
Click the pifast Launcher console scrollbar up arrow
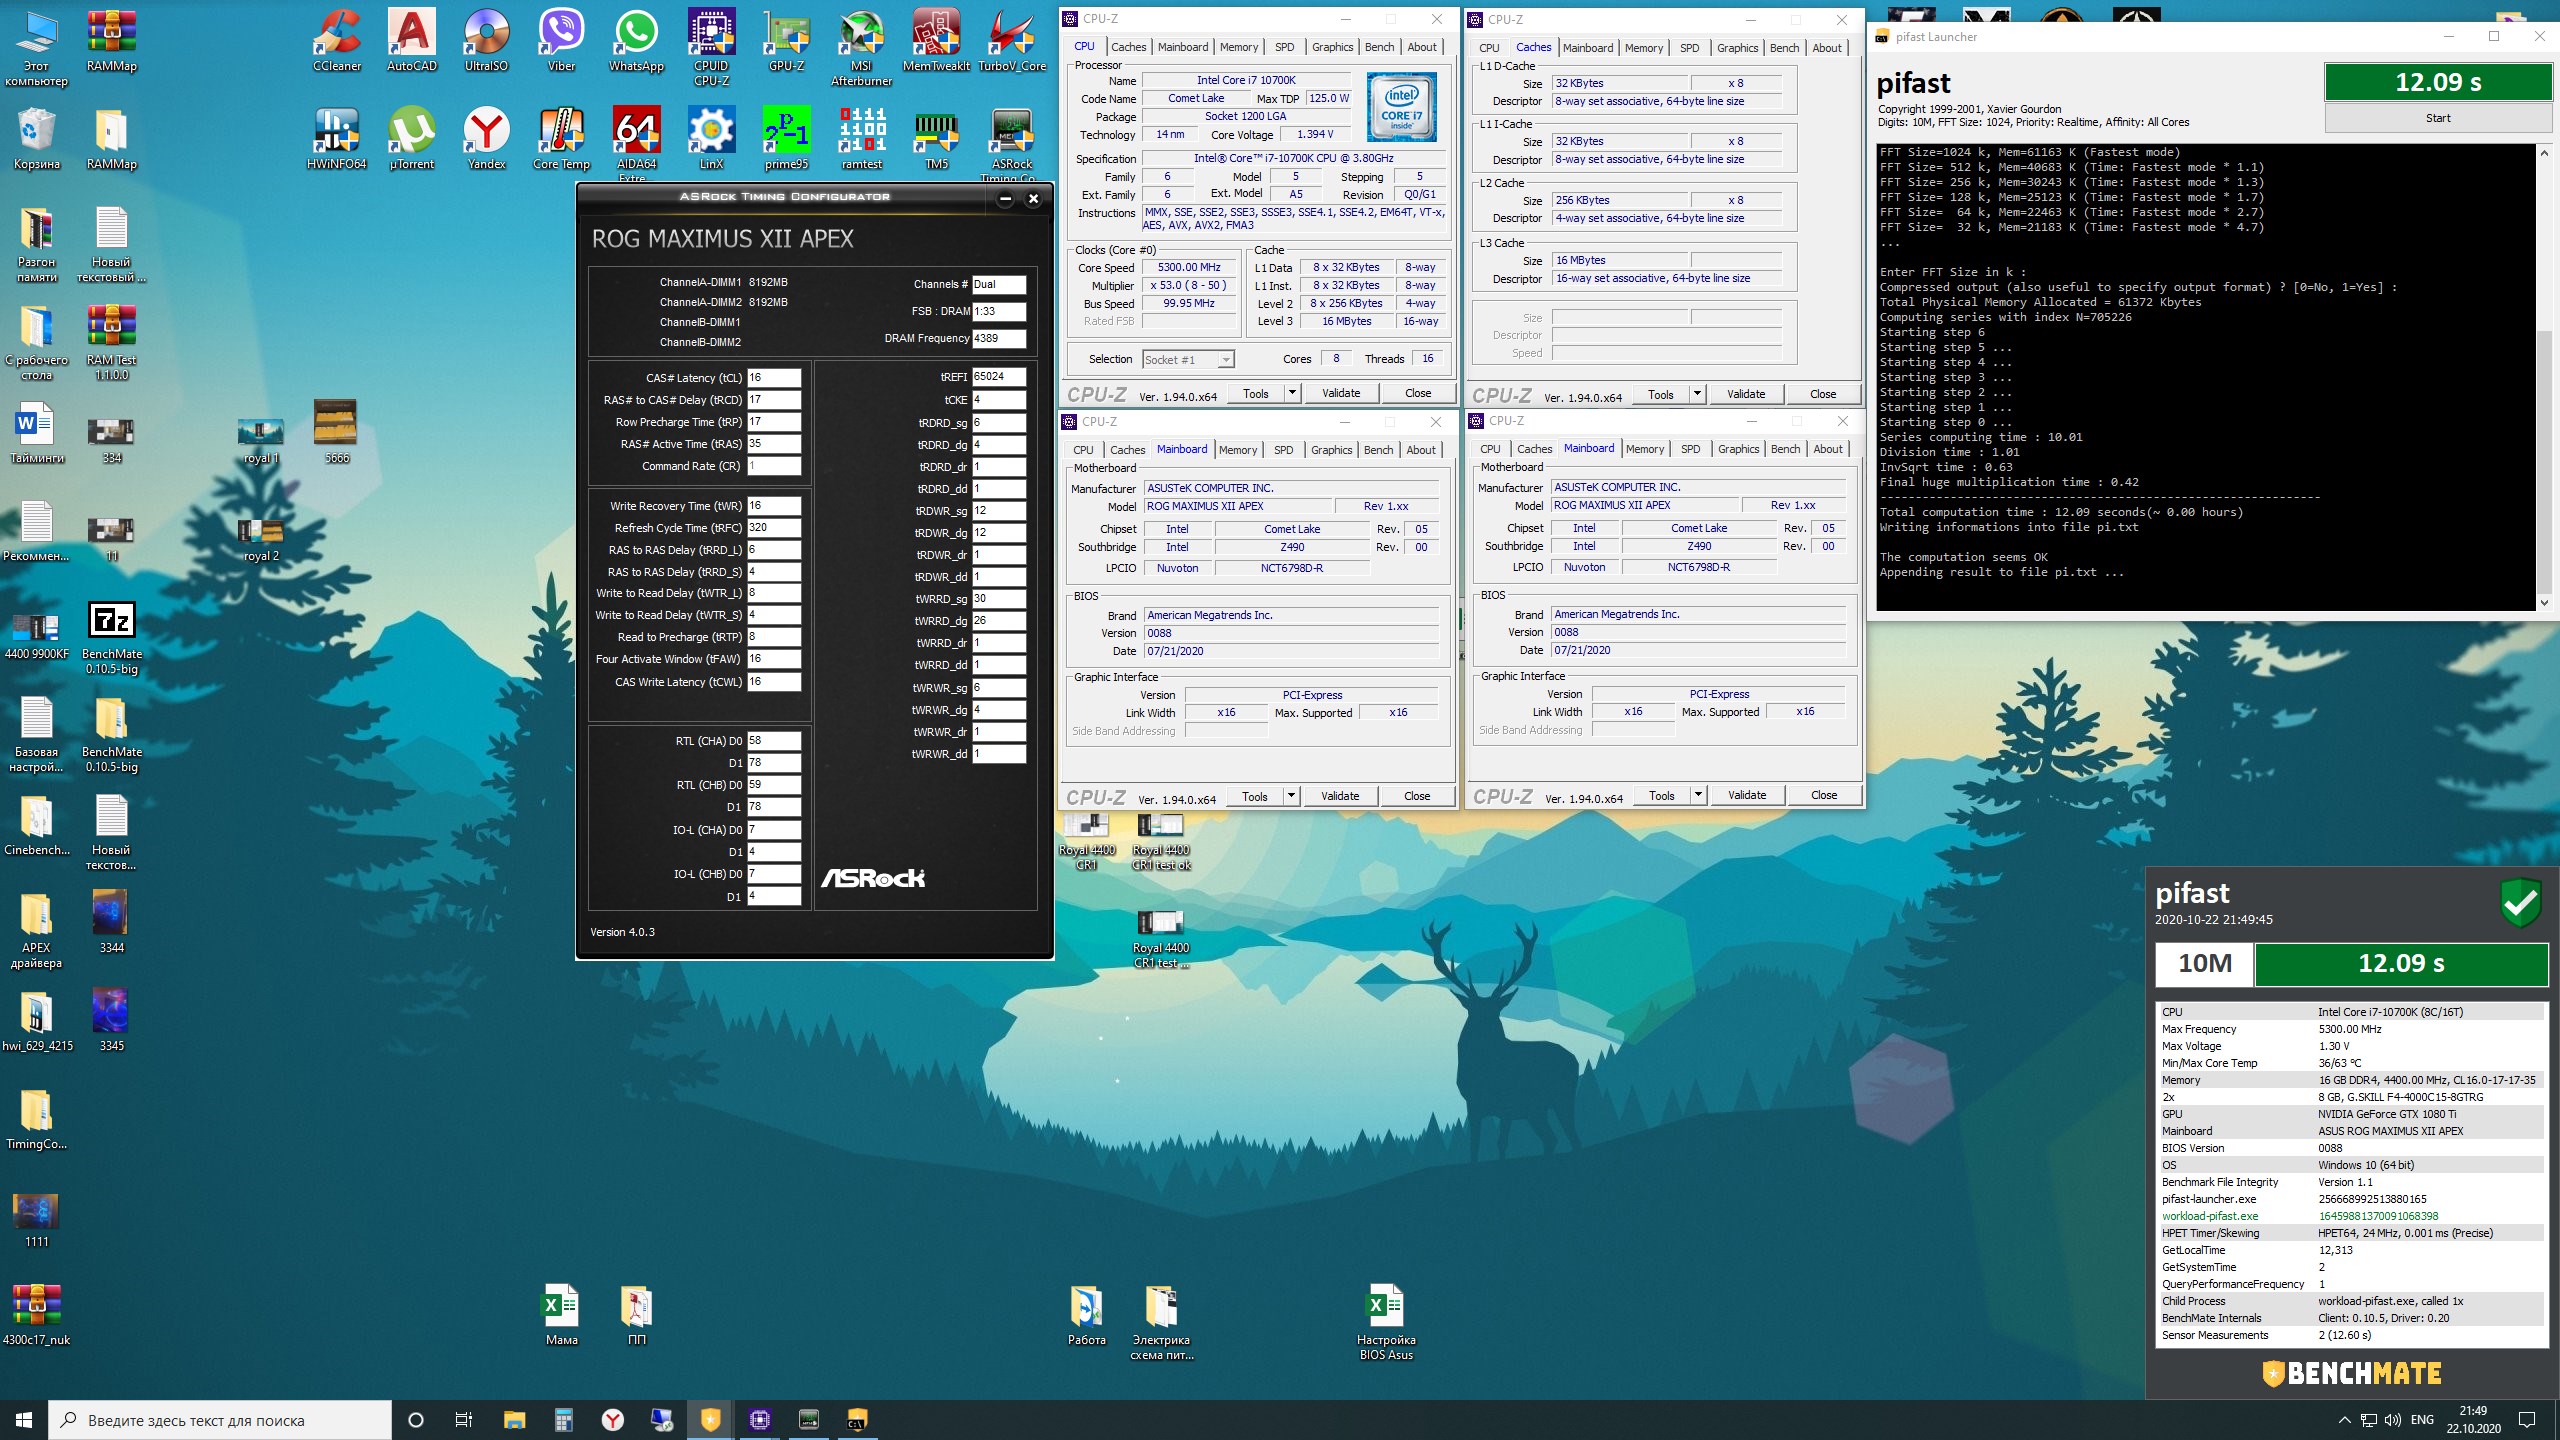2544,153
